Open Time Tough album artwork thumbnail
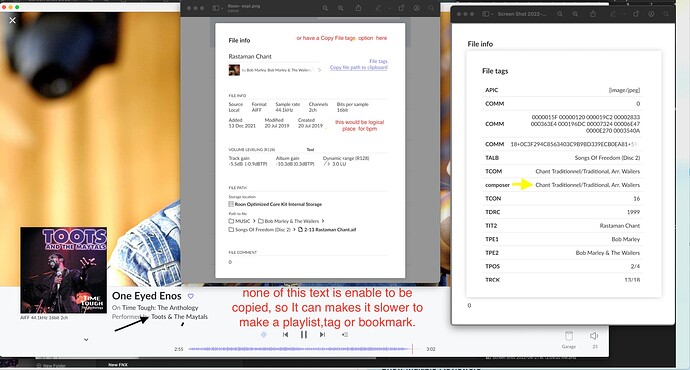This screenshot has height=370, width=690. tap(63, 270)
